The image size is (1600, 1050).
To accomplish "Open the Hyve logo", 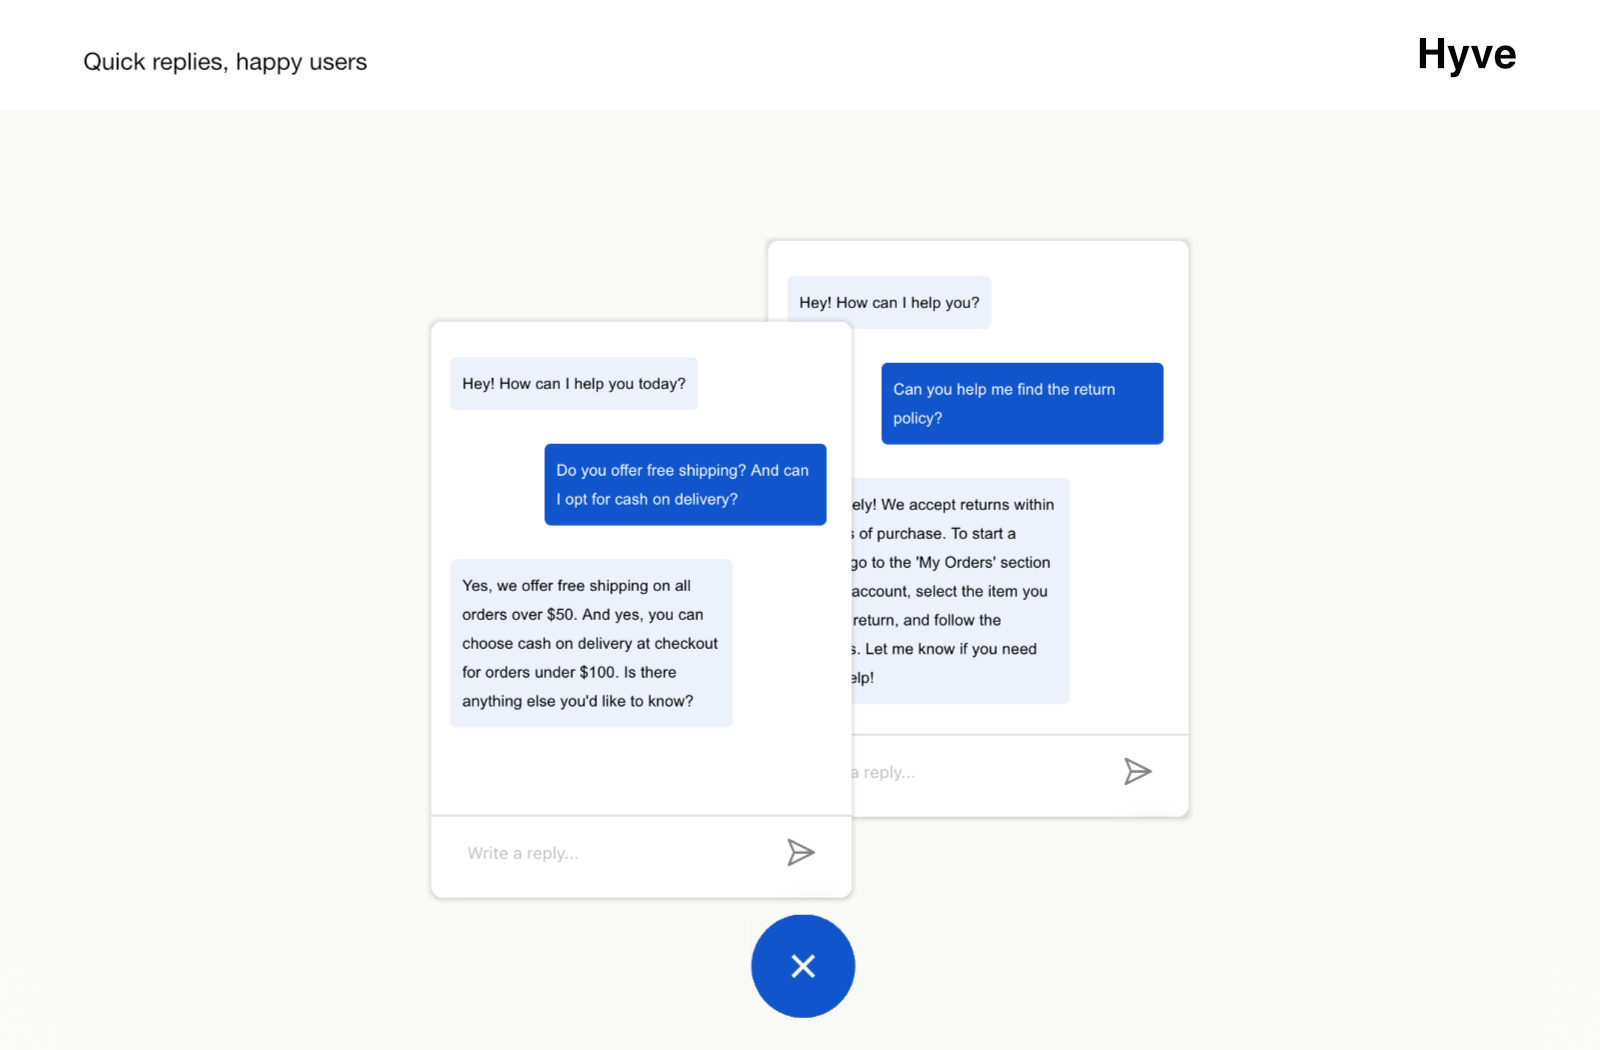I will pyautogui.click(x=1467, y=55).
